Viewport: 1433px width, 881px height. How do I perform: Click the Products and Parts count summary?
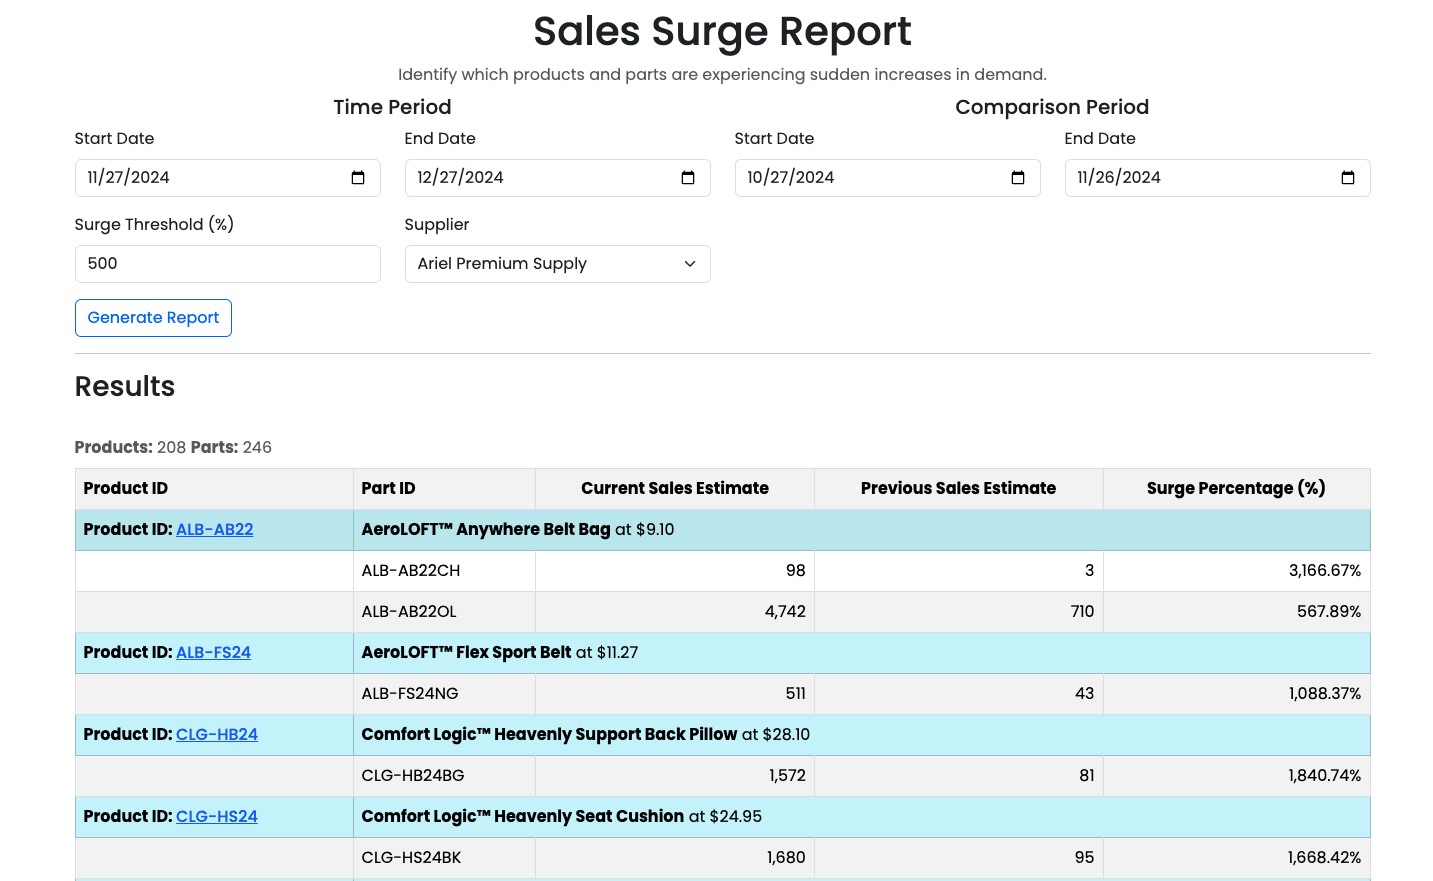[173, 448]
